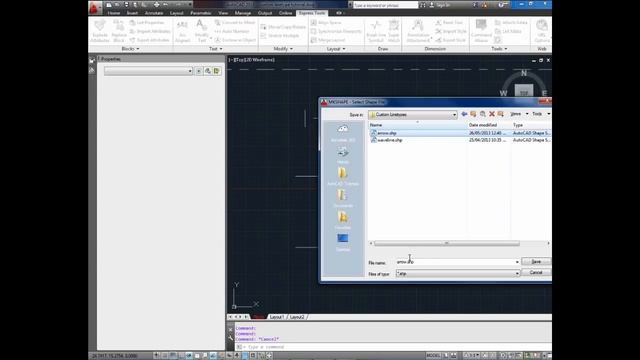Click the Quick Select icon in the Properties panel
Viewport: 640px width, 360px height.
click(x=217, y=71)
